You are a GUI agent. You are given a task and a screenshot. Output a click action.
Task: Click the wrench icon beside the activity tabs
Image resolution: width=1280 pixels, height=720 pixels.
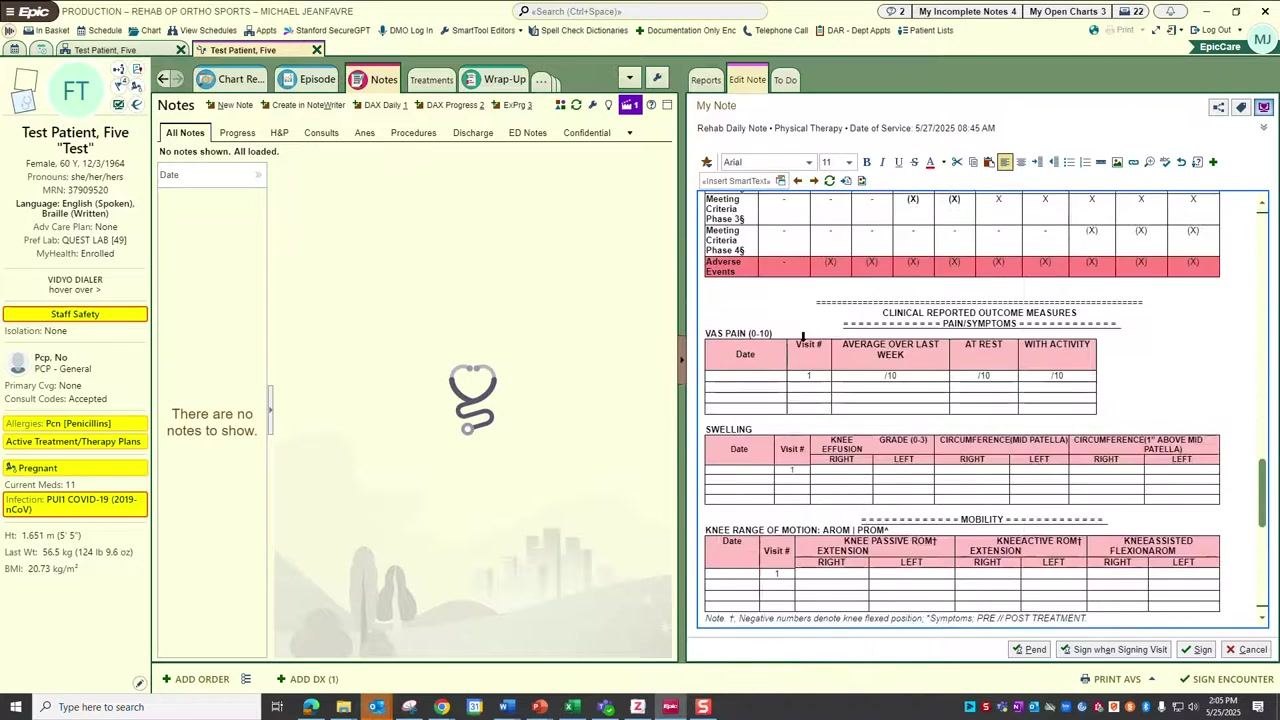[657, 78]
